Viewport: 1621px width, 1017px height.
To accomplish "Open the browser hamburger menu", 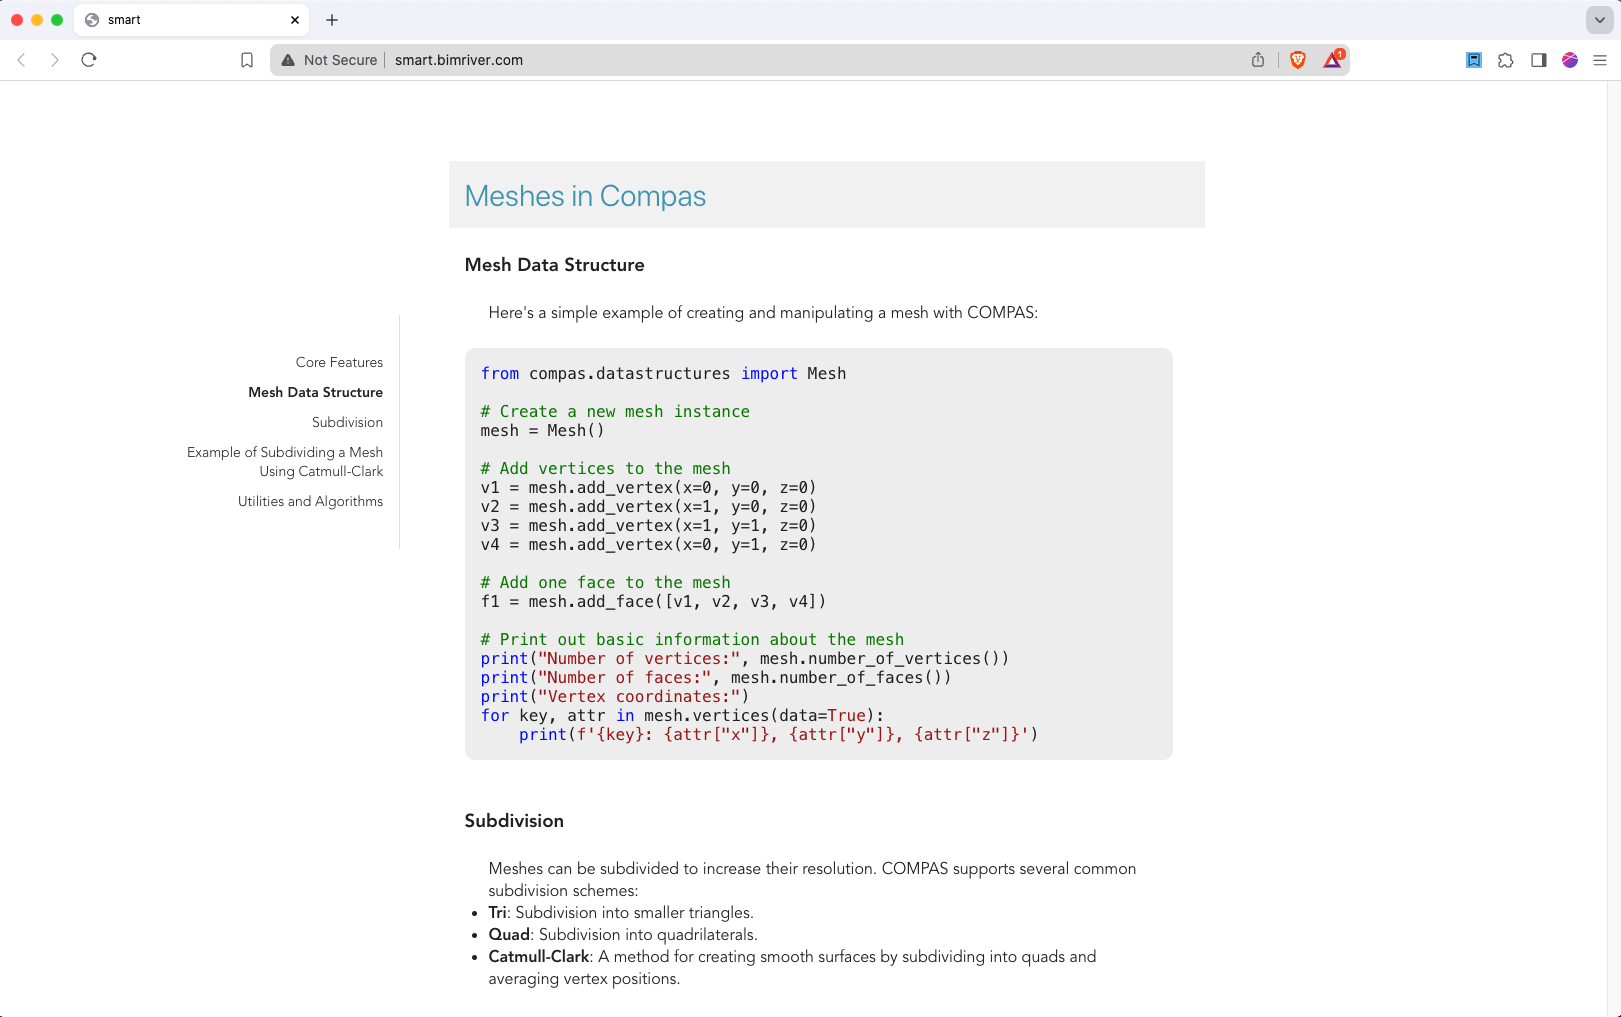I will [1600, 60].
